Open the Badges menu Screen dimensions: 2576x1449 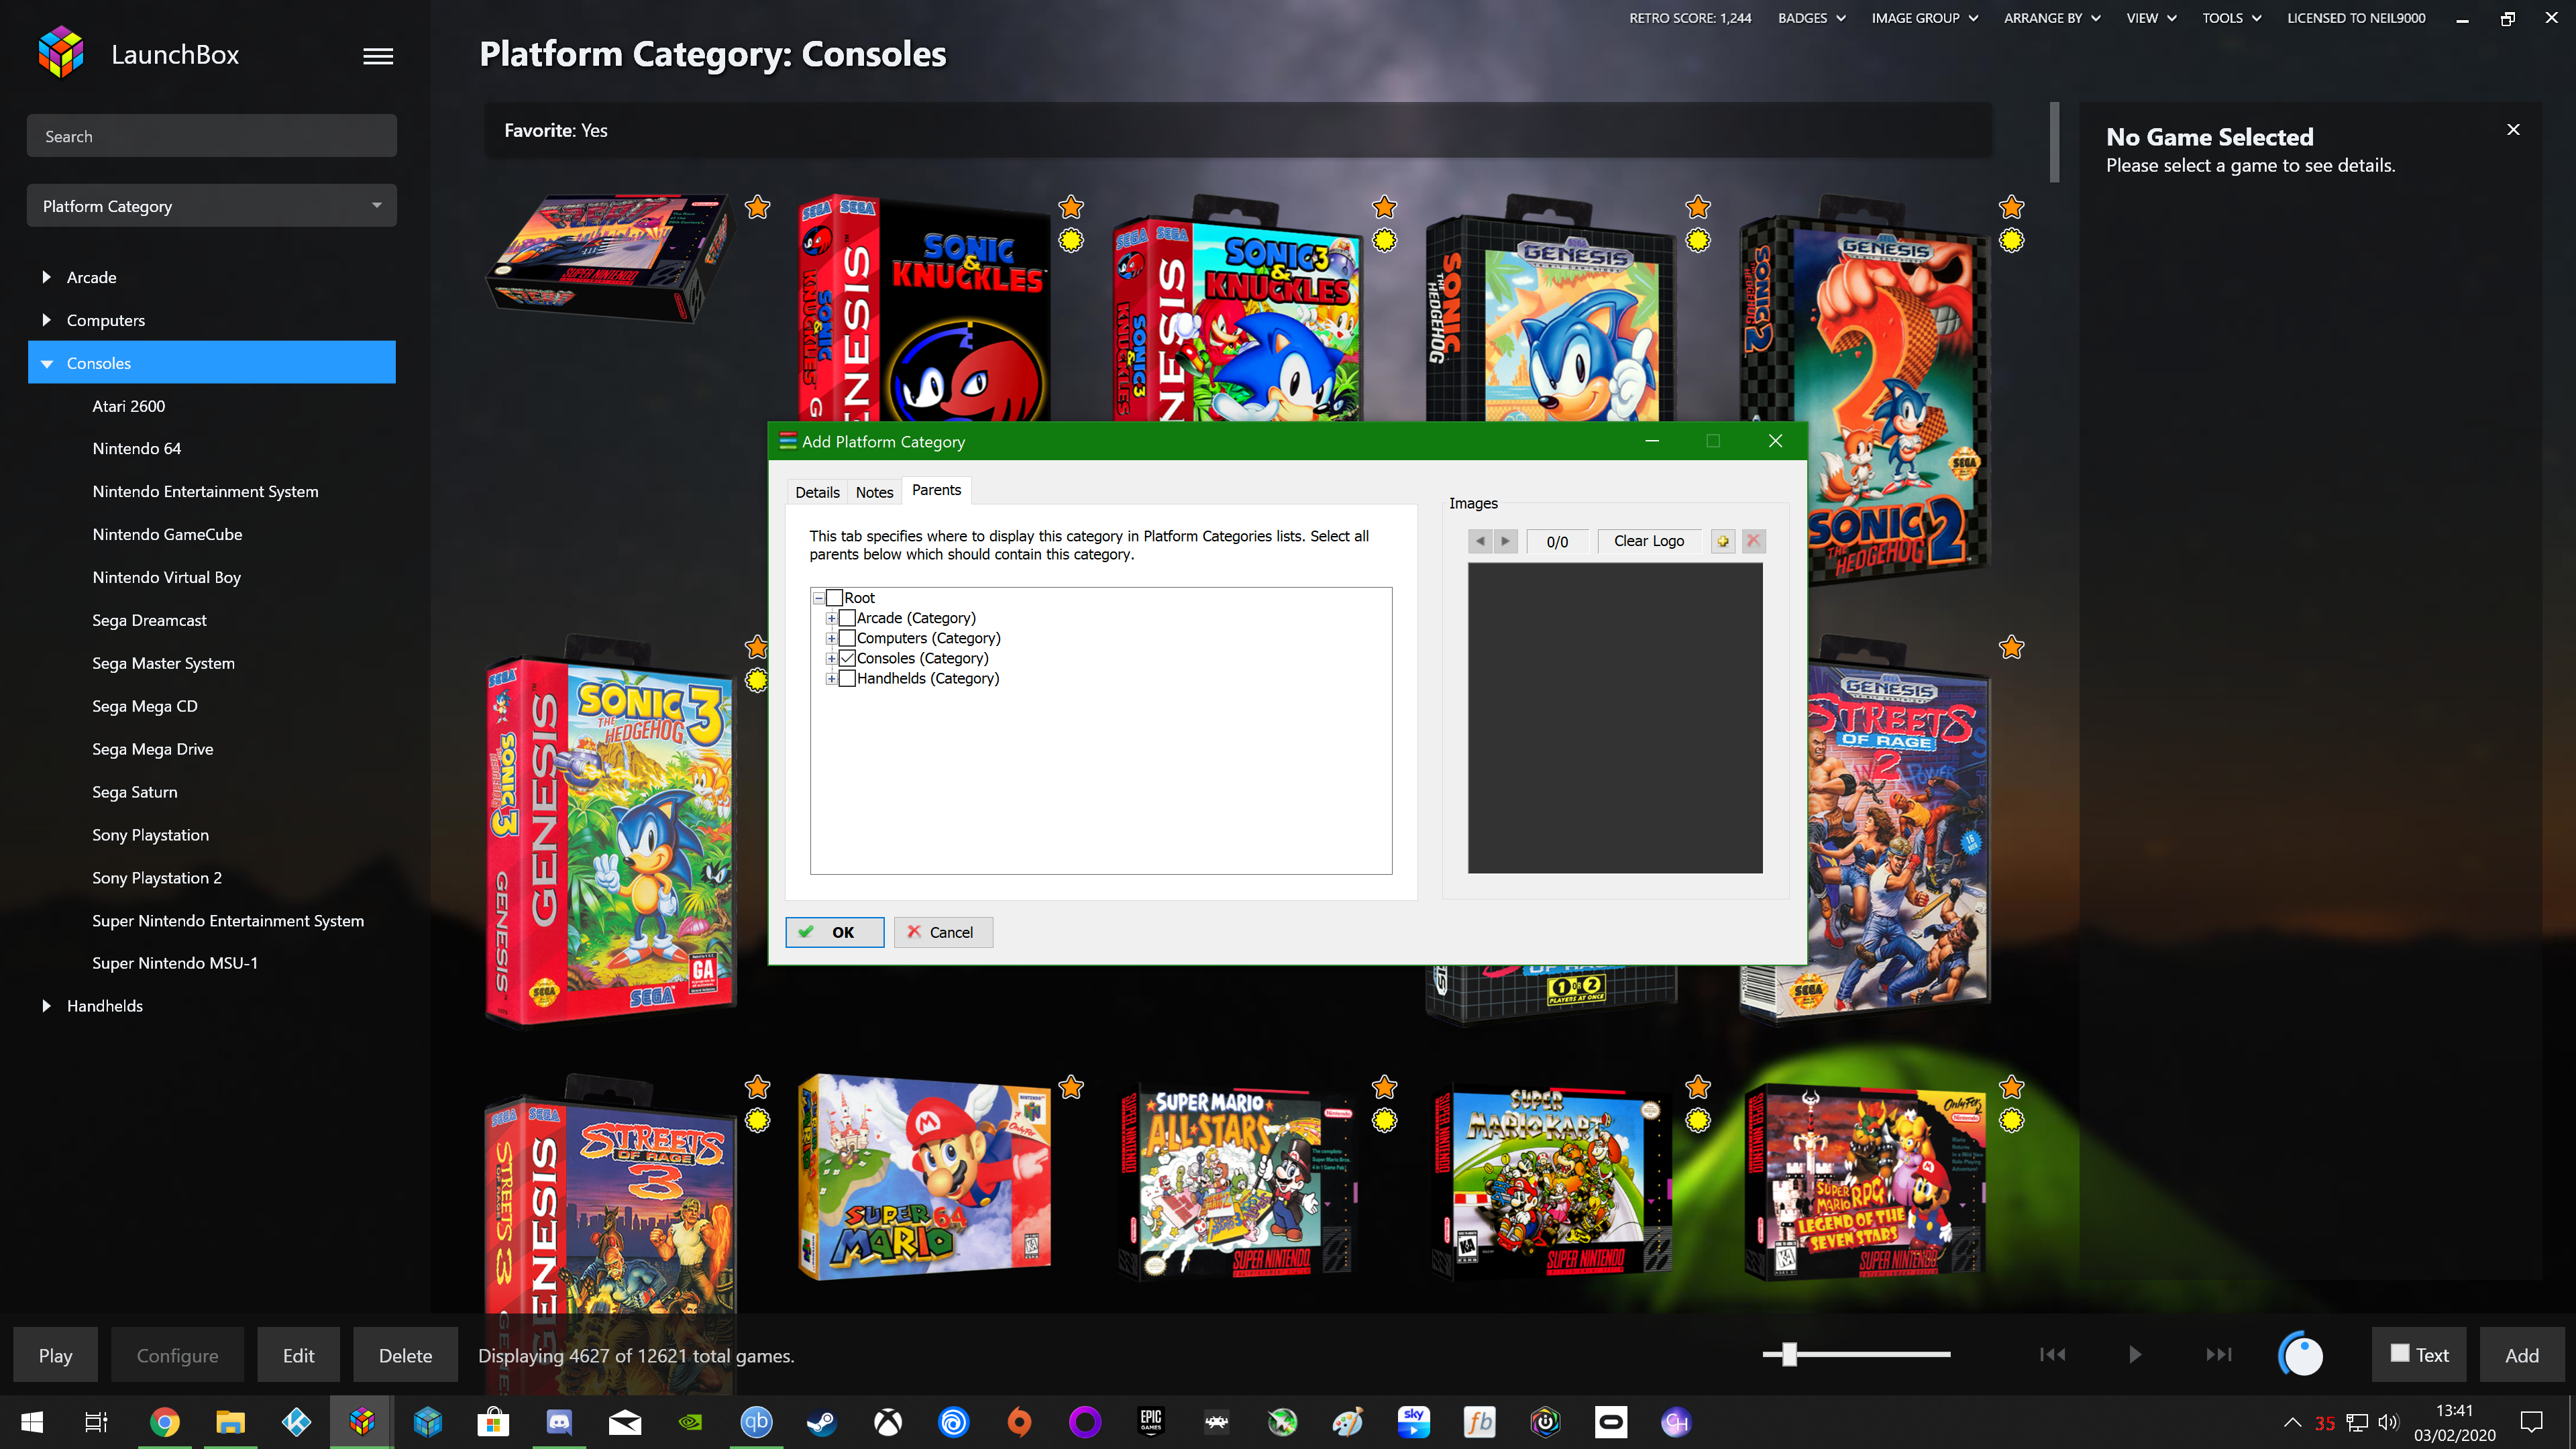click(1811, 18)
